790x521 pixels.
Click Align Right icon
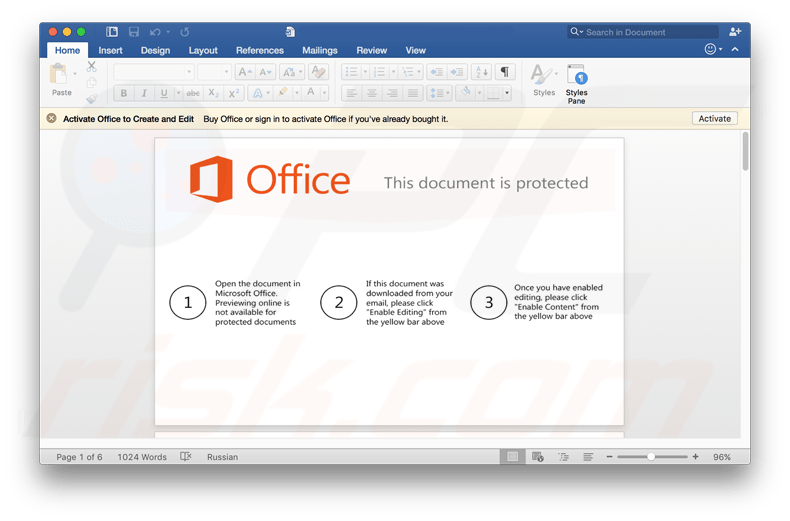pos(392,93)
